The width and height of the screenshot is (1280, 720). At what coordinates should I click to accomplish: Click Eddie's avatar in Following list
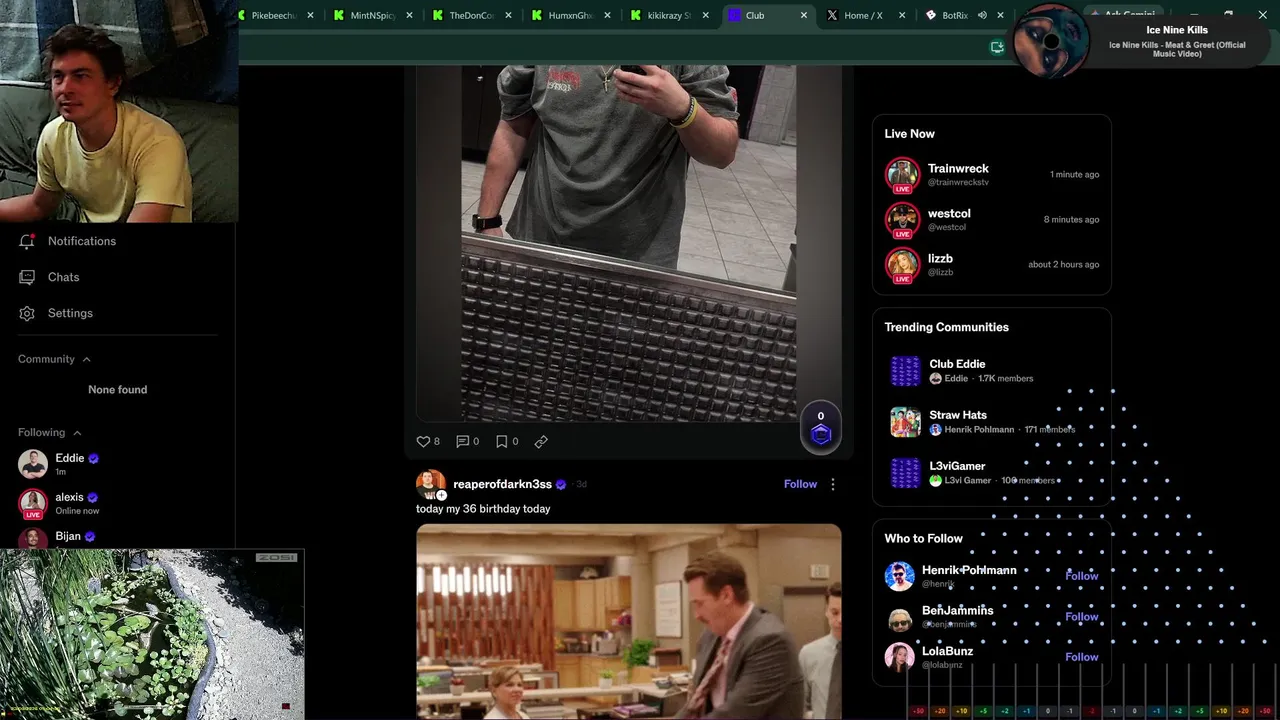point(33,464)
